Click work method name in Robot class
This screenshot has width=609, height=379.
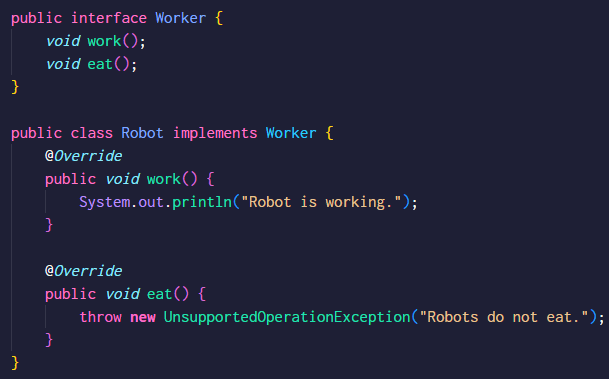164,179
